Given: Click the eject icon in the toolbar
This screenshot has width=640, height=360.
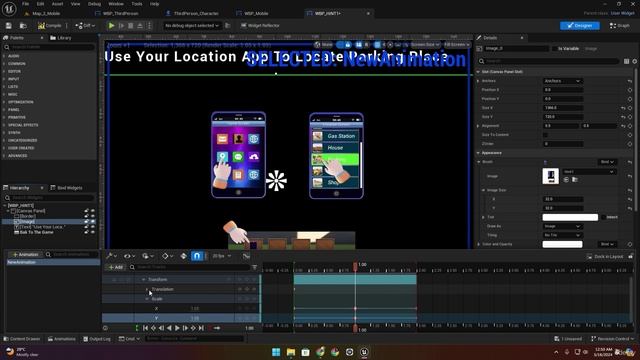Looking at the screenshot, I should click(x=140, y=26).
